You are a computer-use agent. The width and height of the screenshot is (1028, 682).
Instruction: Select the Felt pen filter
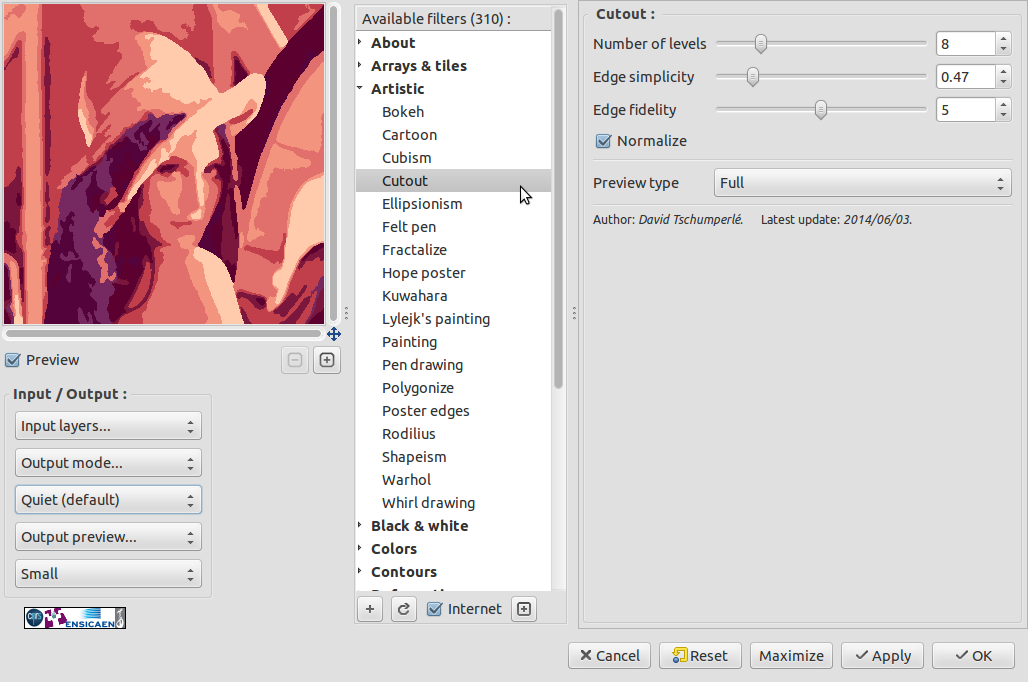409,227
